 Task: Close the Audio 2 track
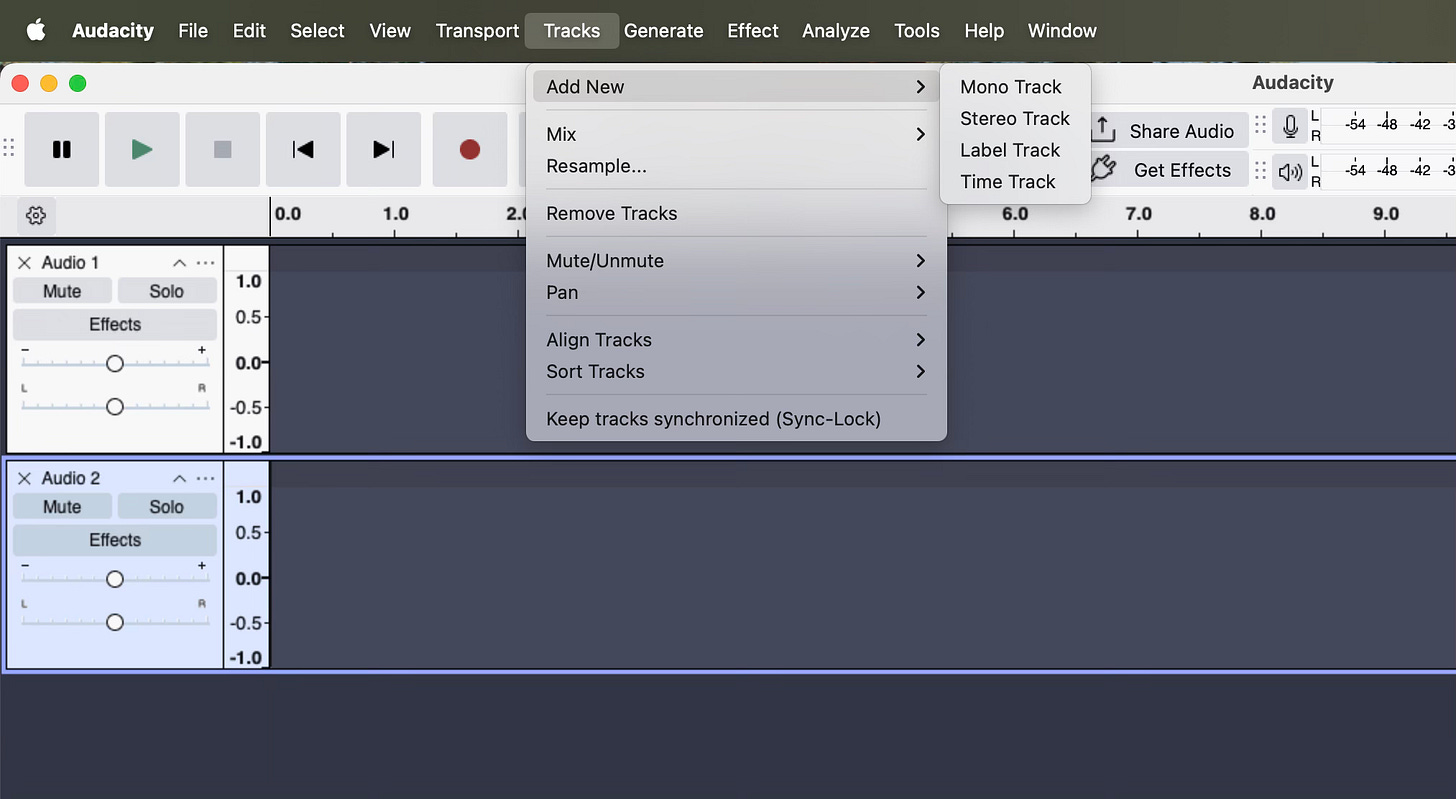pyautogui.click(x=25, y=478)
